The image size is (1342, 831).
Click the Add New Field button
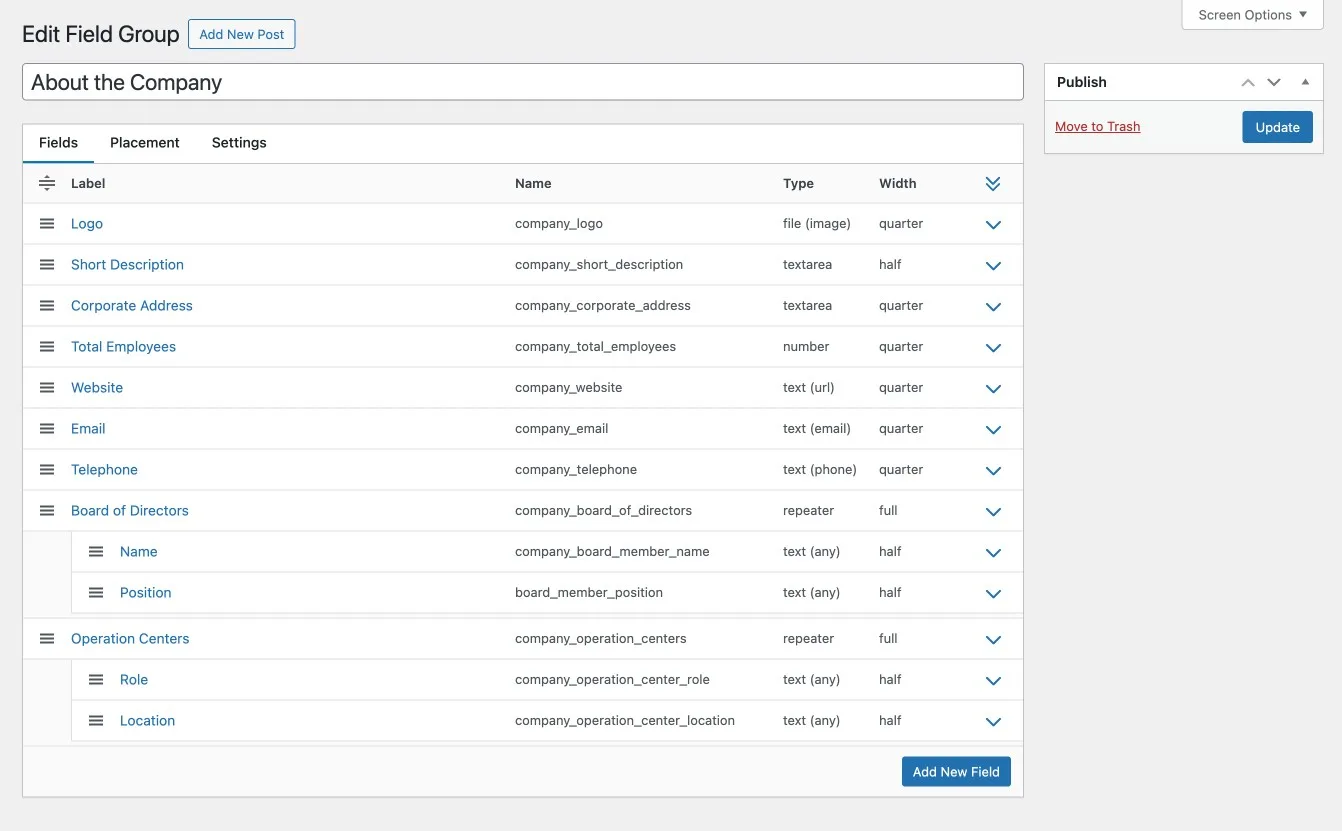click(x=956, y=772)
